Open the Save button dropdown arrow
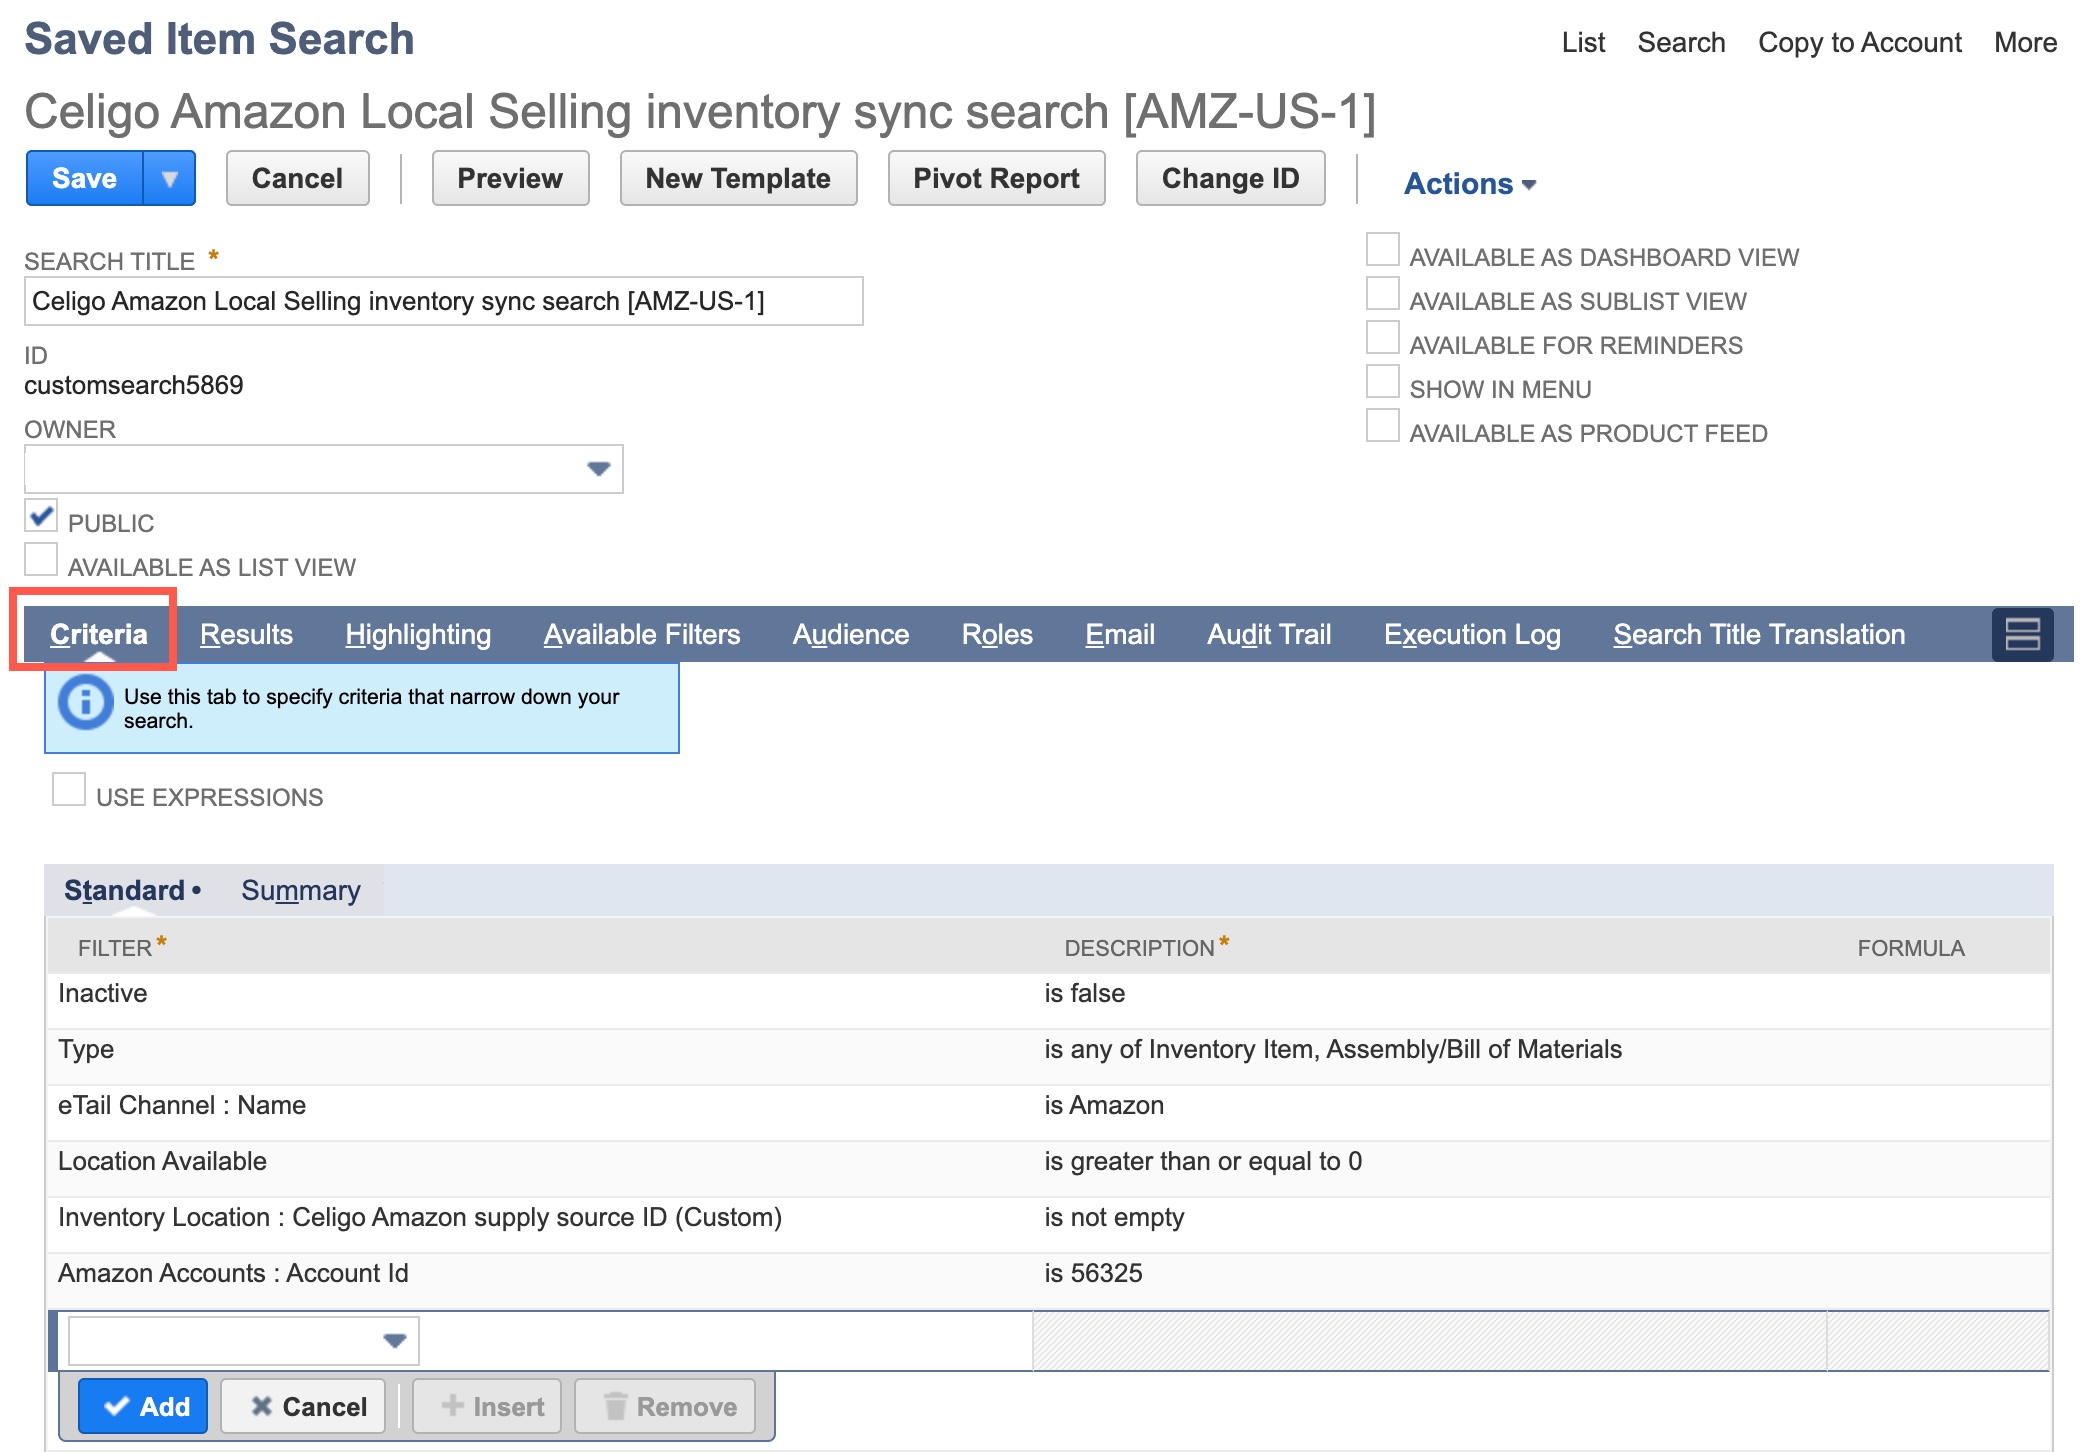 170,178
